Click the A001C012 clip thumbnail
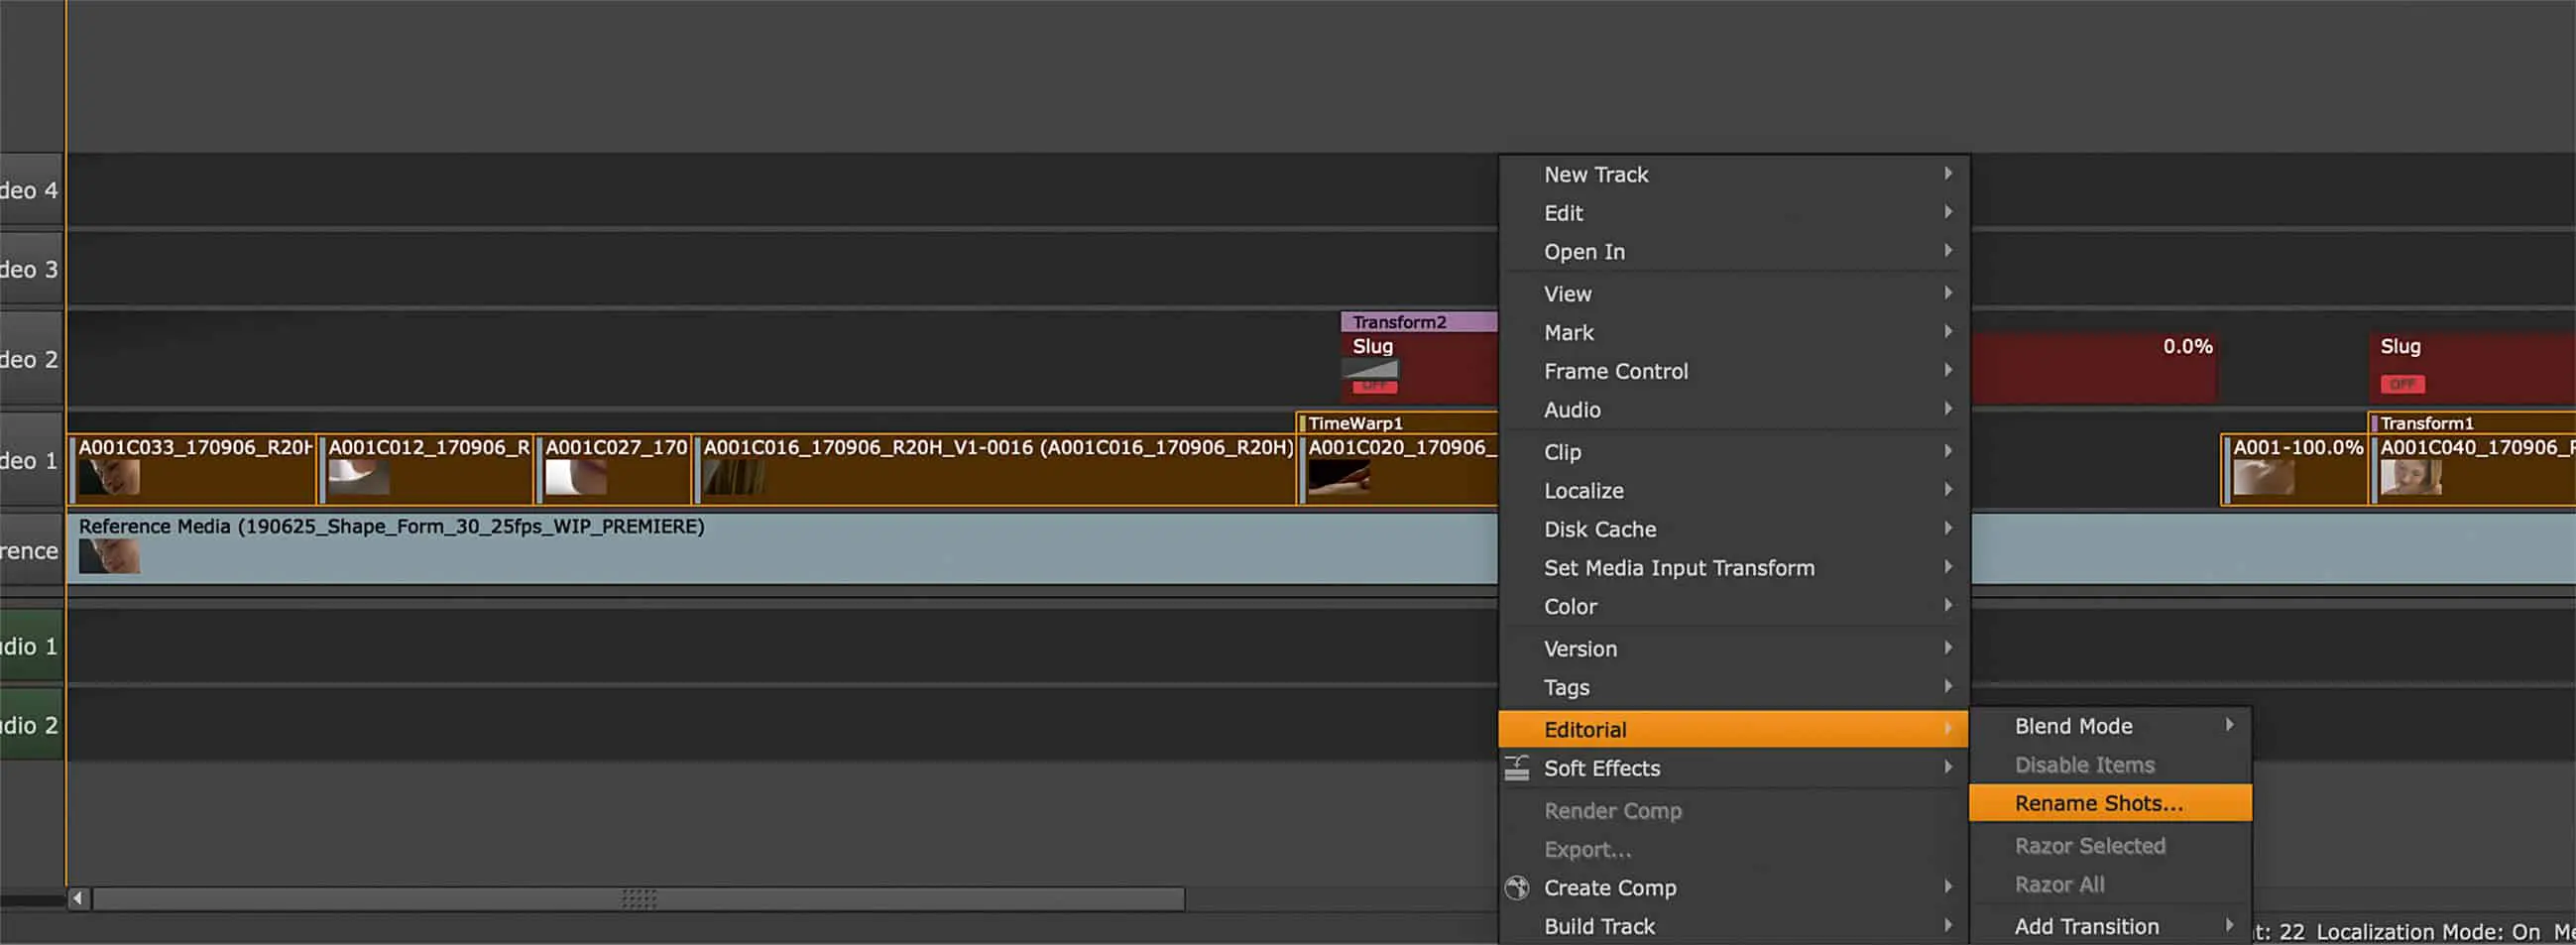 tap(358, 477)
